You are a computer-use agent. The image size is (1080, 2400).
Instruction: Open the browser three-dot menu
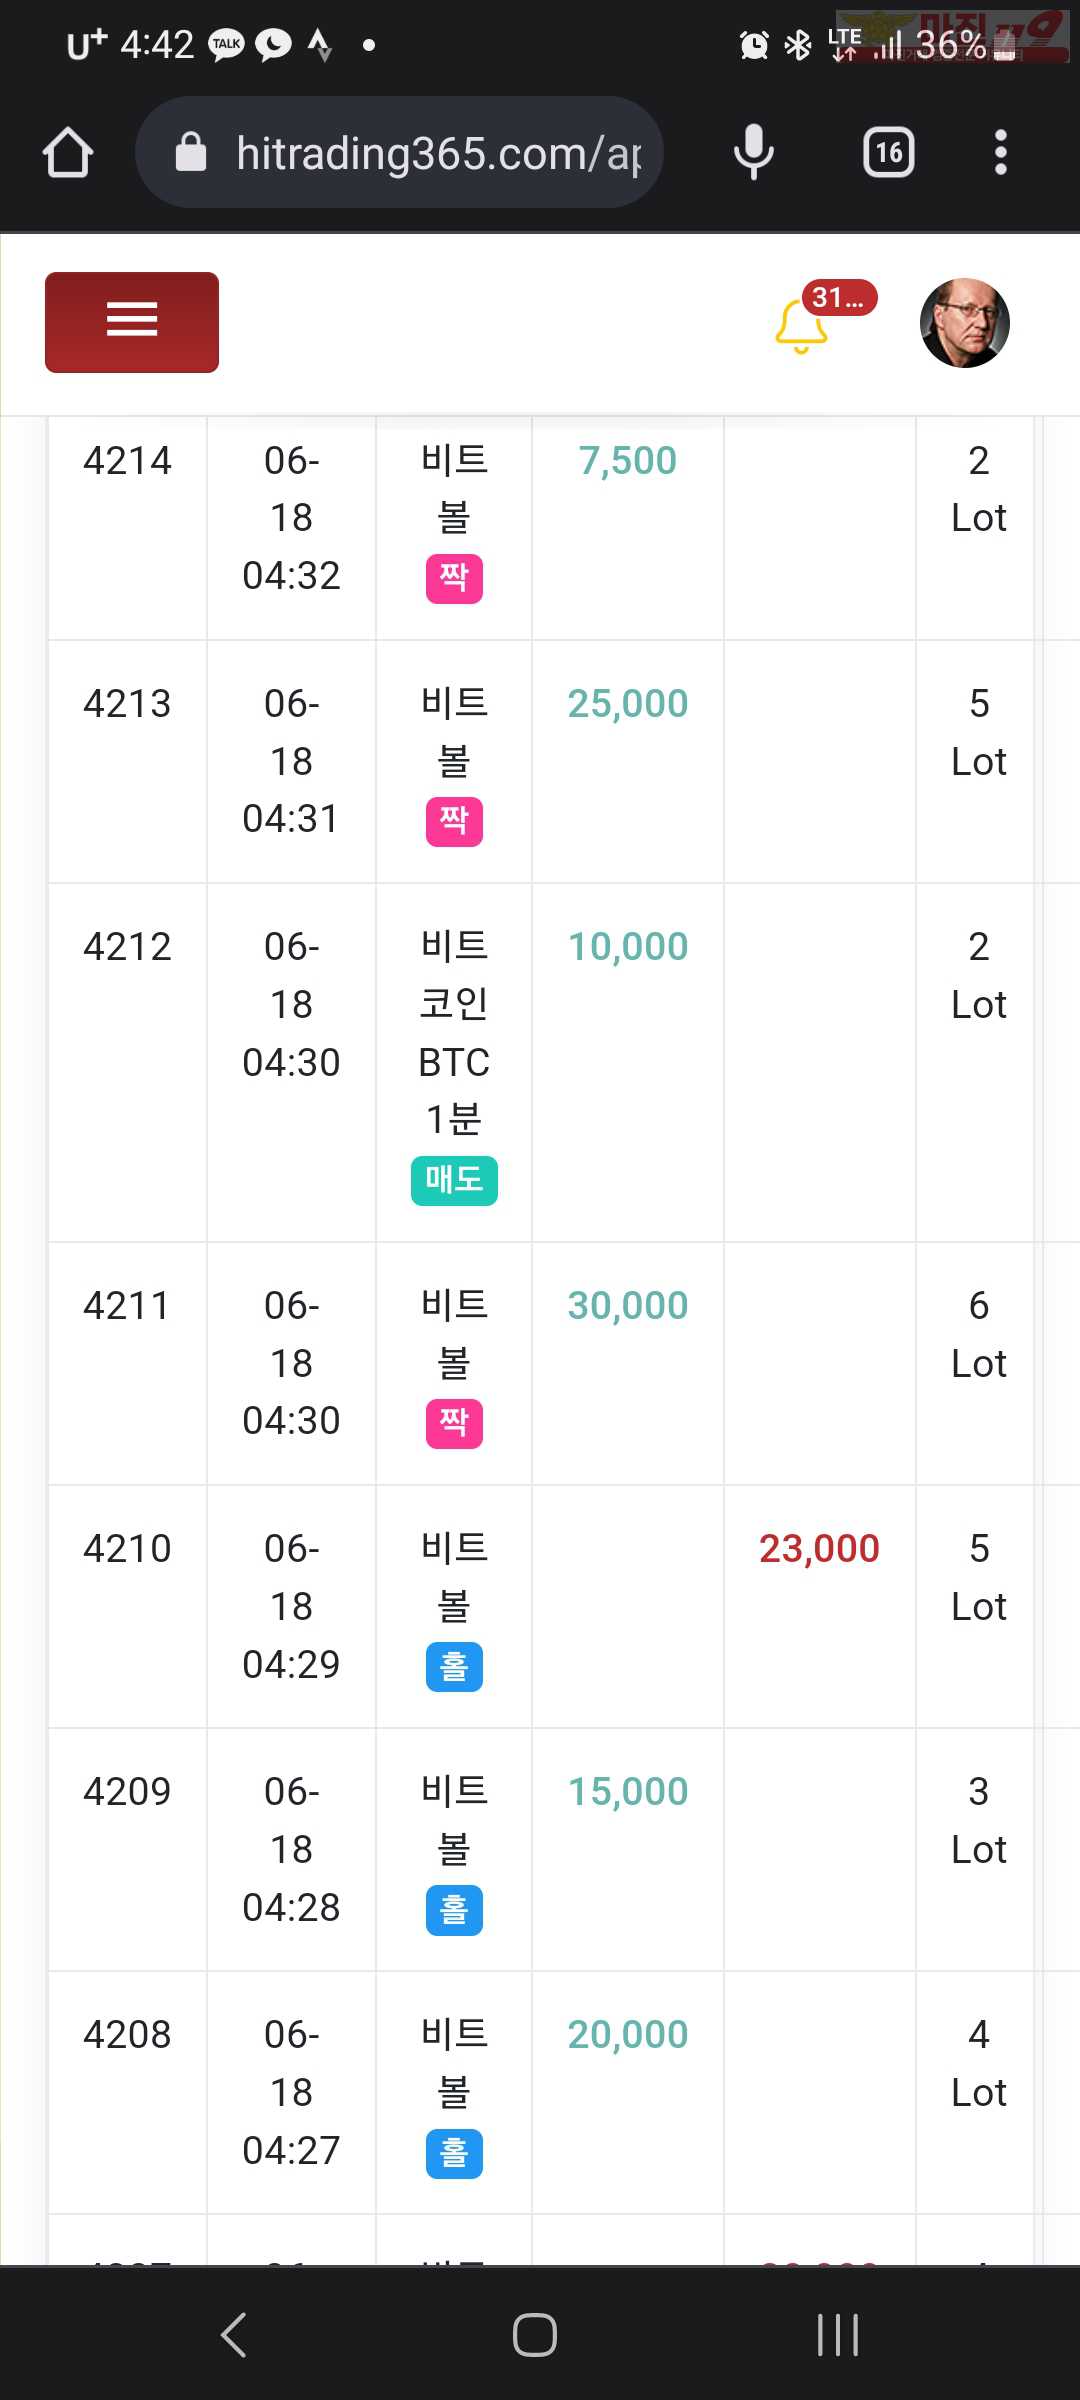pos(1000,153)
